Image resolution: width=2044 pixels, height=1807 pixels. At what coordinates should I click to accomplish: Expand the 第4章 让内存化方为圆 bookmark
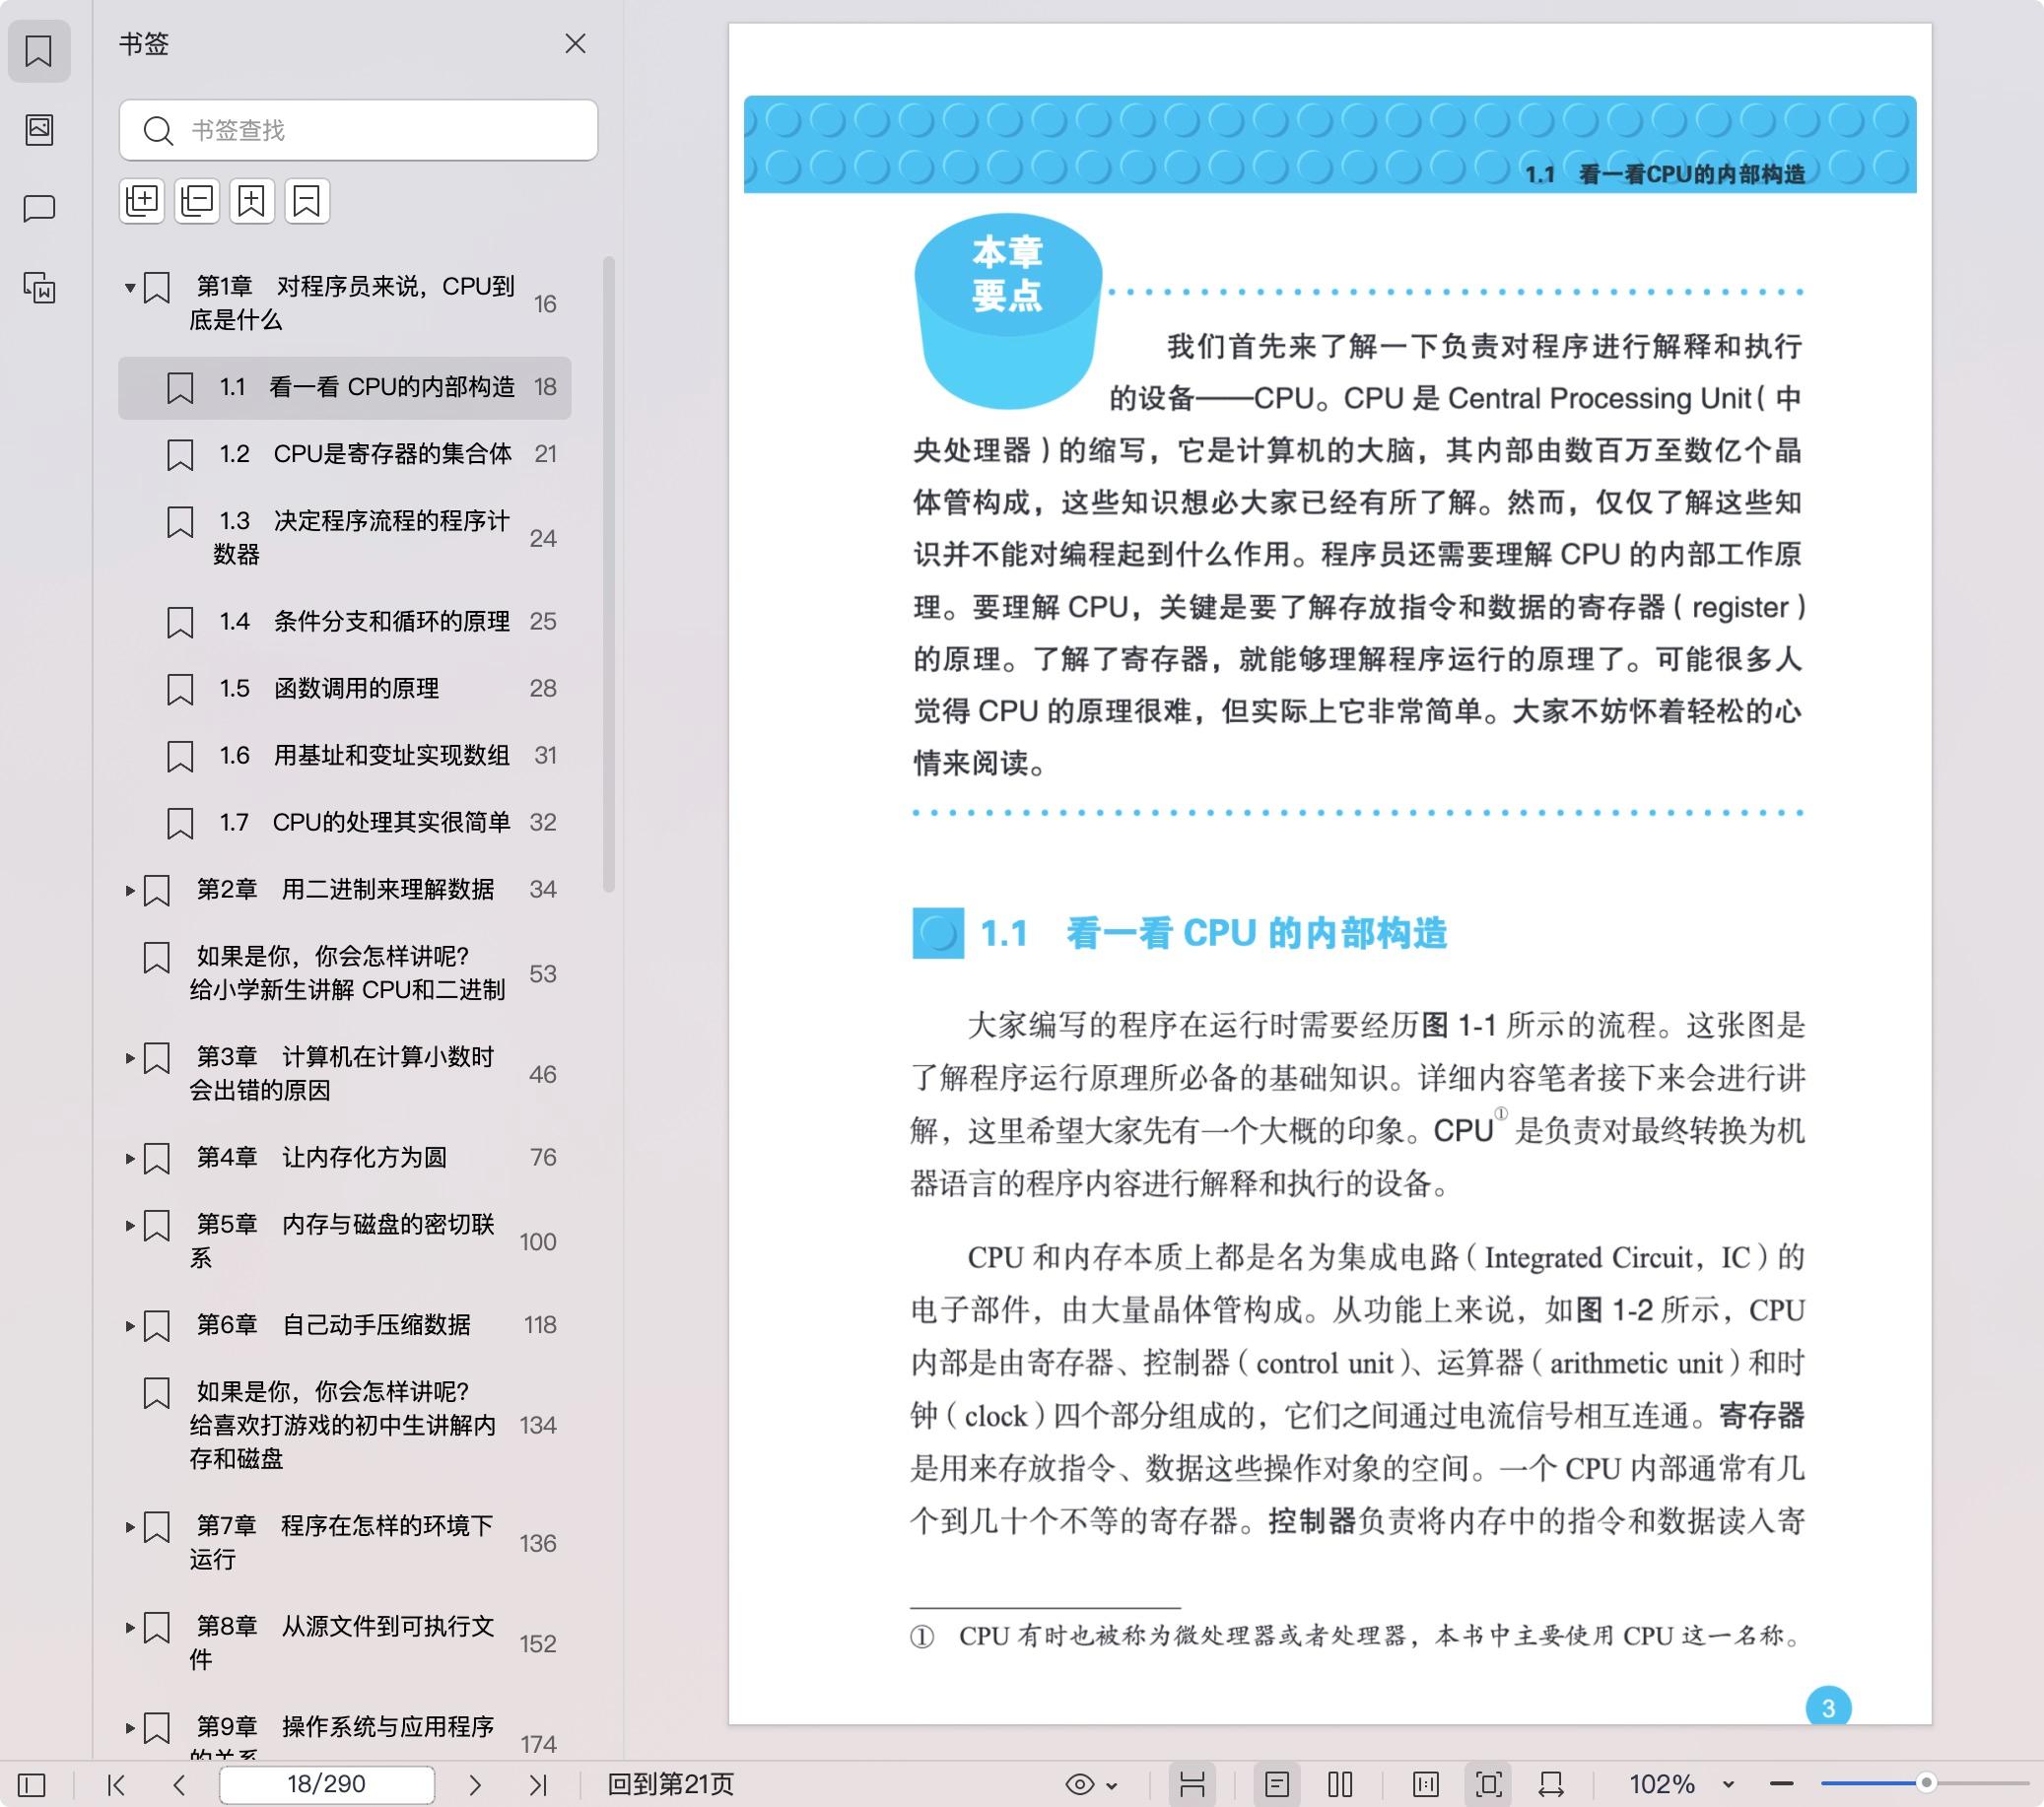pyautogui.click(x=130, y=1158)
